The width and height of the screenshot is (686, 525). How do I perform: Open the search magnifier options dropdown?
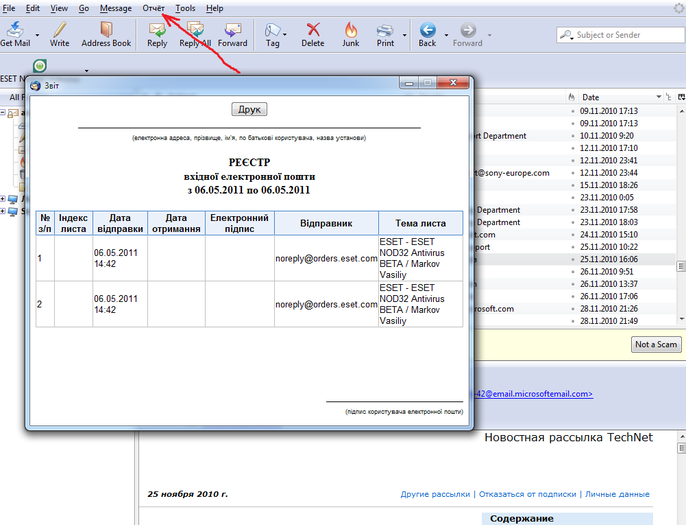pos(566,35)
